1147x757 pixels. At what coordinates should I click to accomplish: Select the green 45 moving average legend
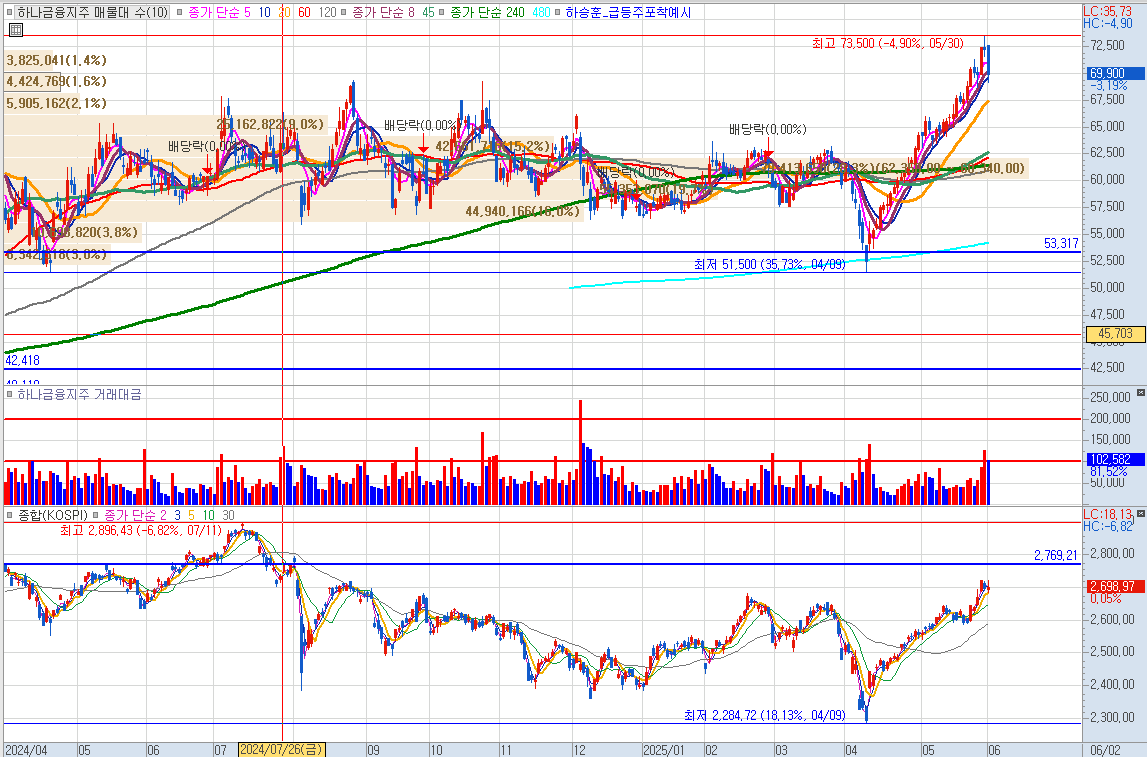click(428, 12)
